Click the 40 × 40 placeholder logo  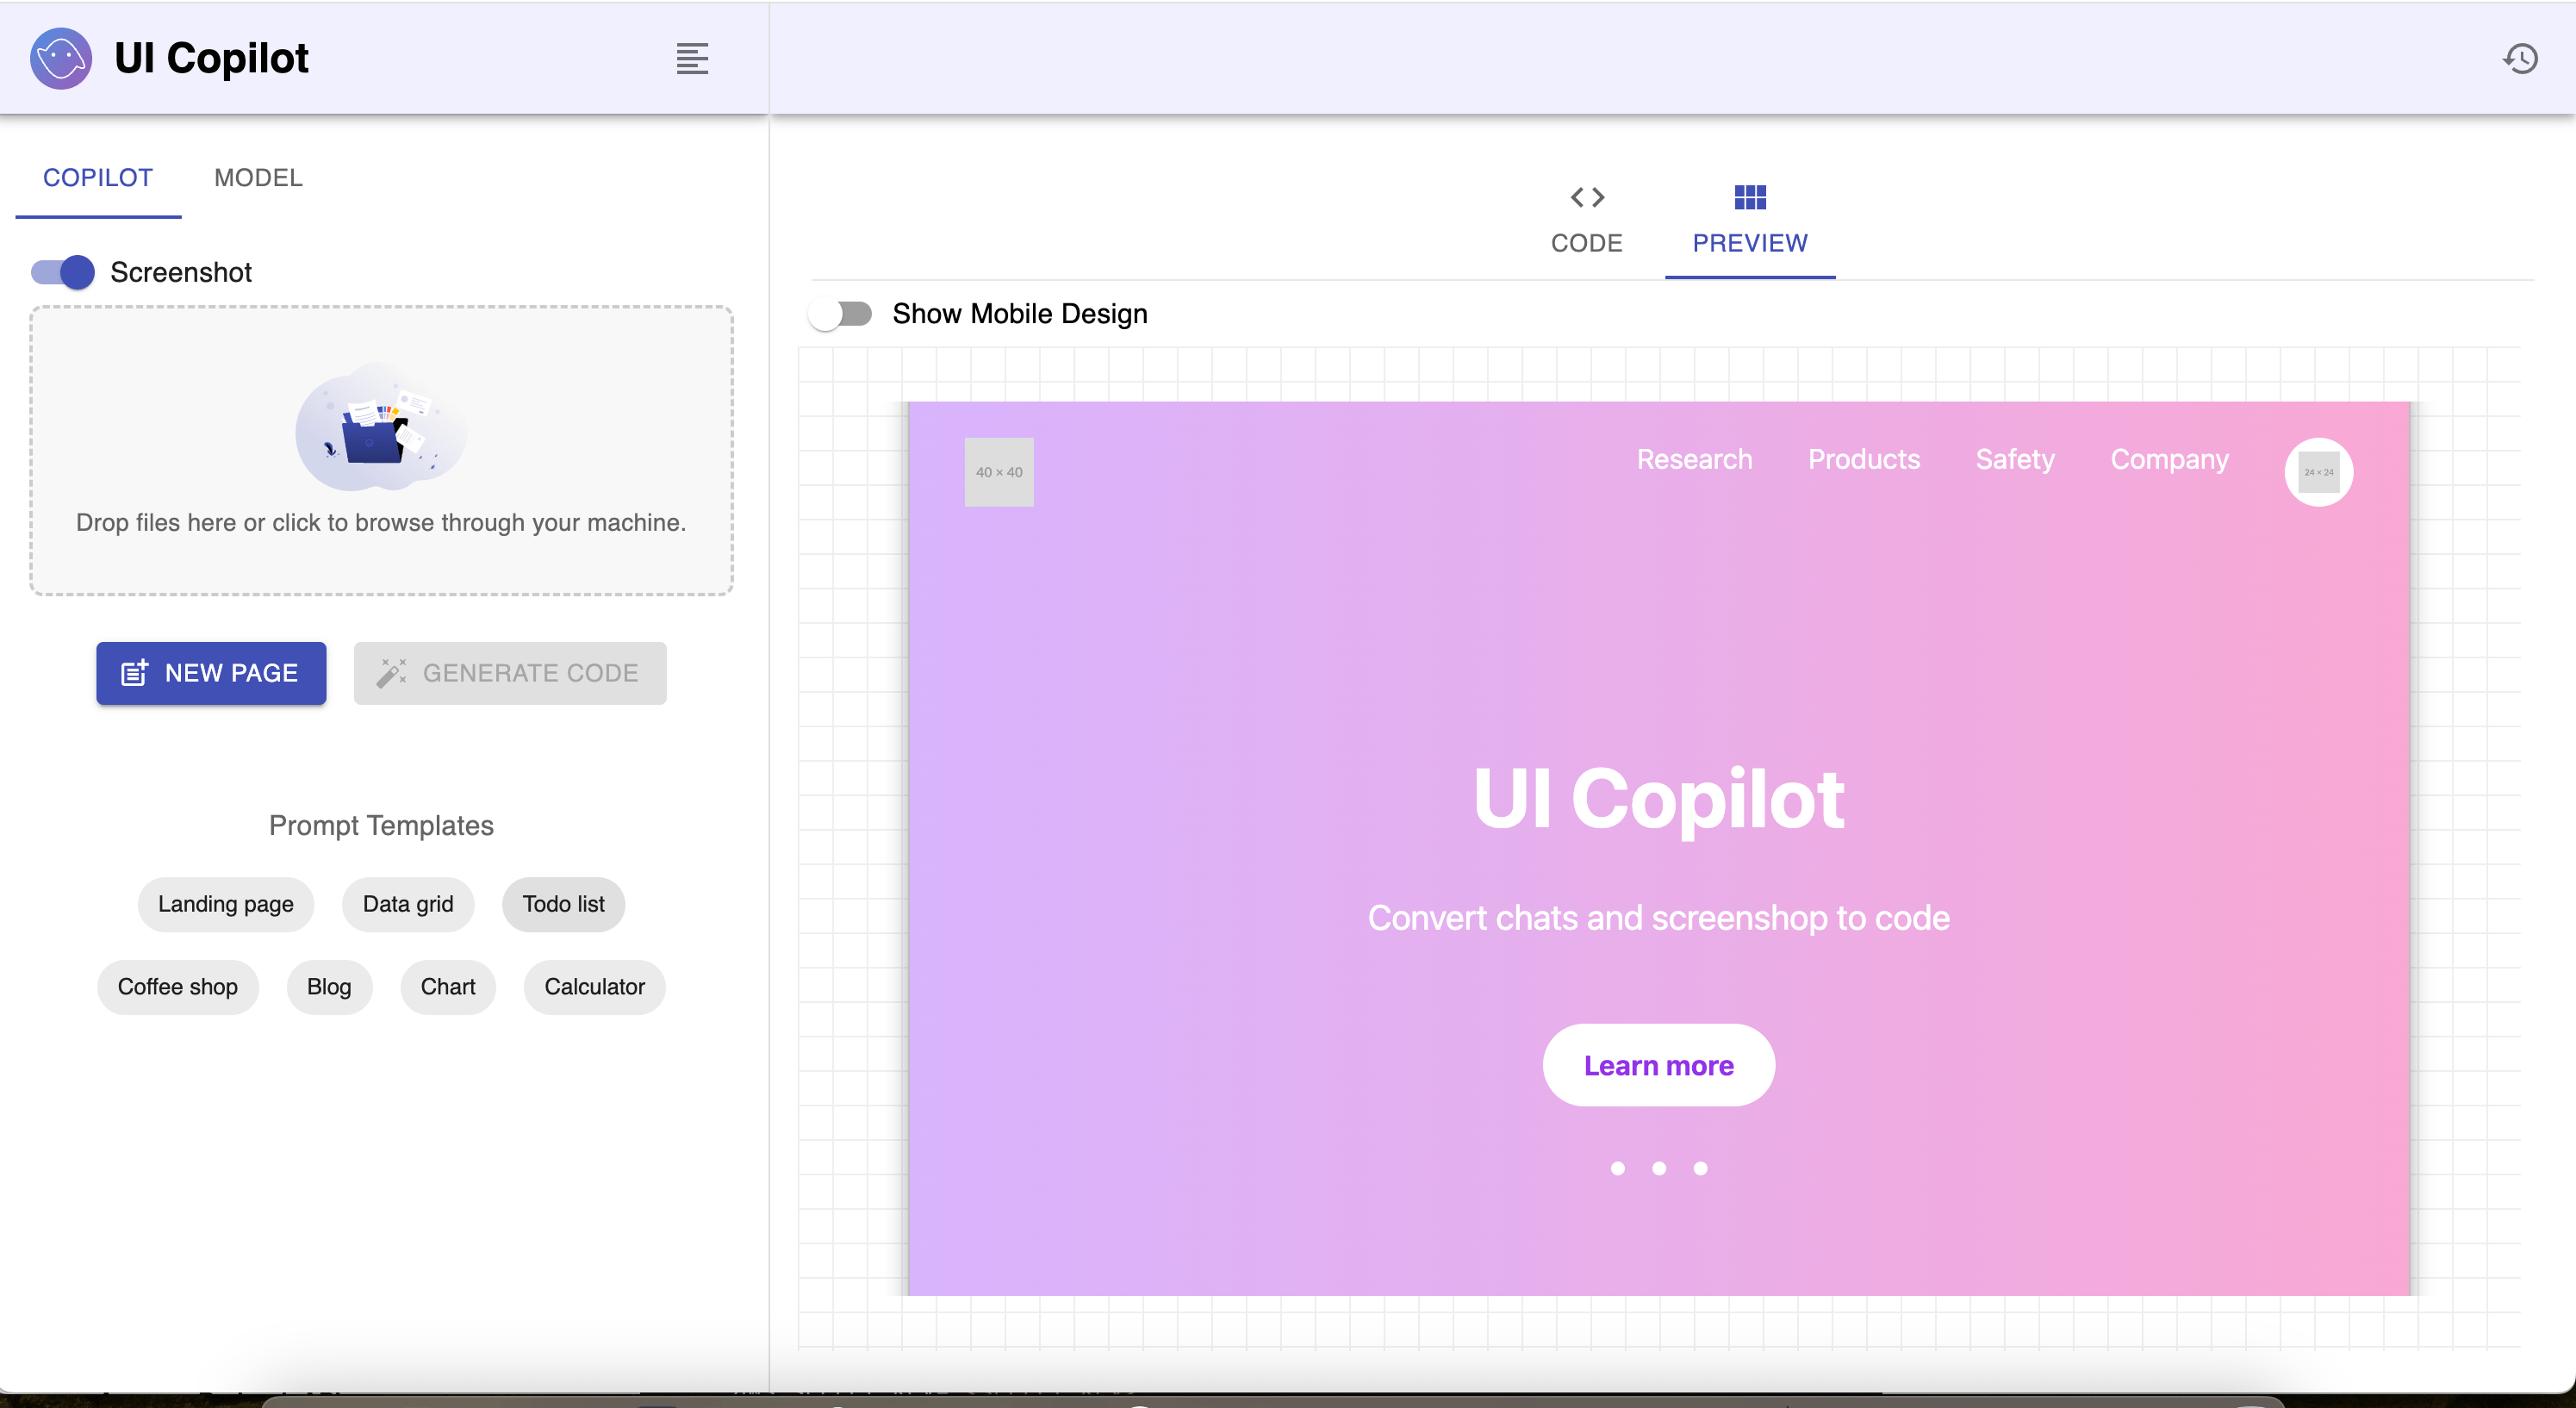click(x=998, y=472)
